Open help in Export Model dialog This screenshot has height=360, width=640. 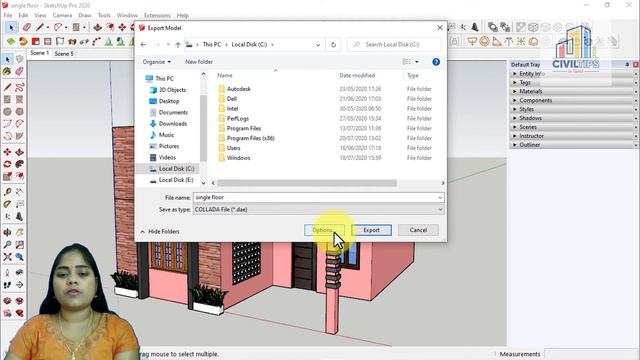pyautogui.click(x=436, y=62)
